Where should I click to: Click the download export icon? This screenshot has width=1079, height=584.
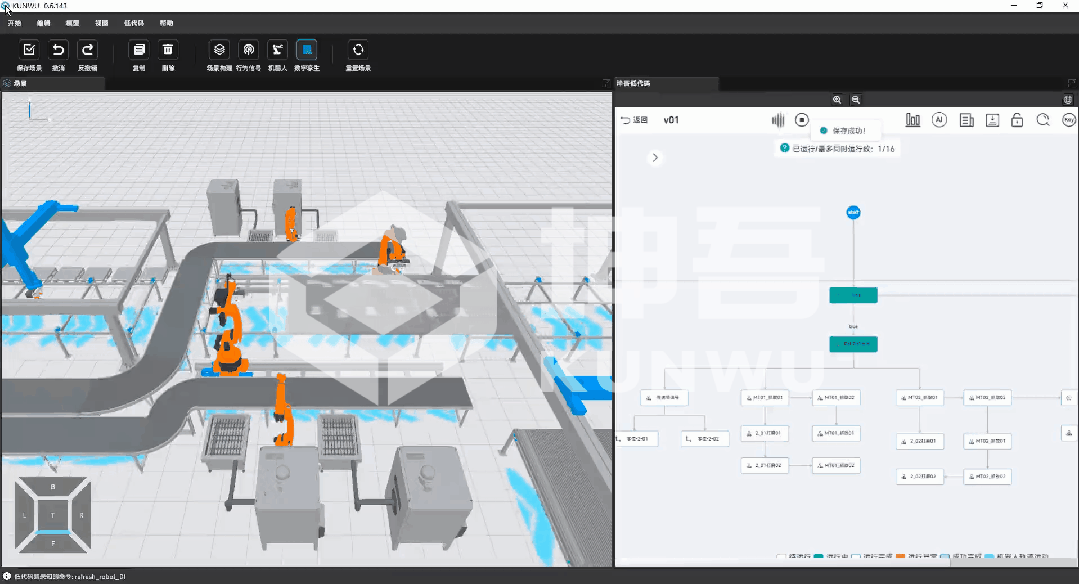(992, 120)
